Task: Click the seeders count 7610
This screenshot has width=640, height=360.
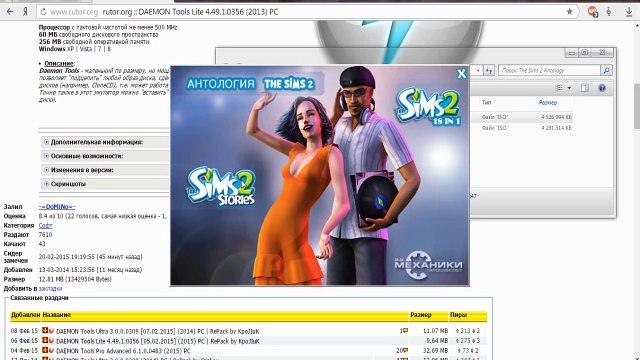Action: [45, 235]
